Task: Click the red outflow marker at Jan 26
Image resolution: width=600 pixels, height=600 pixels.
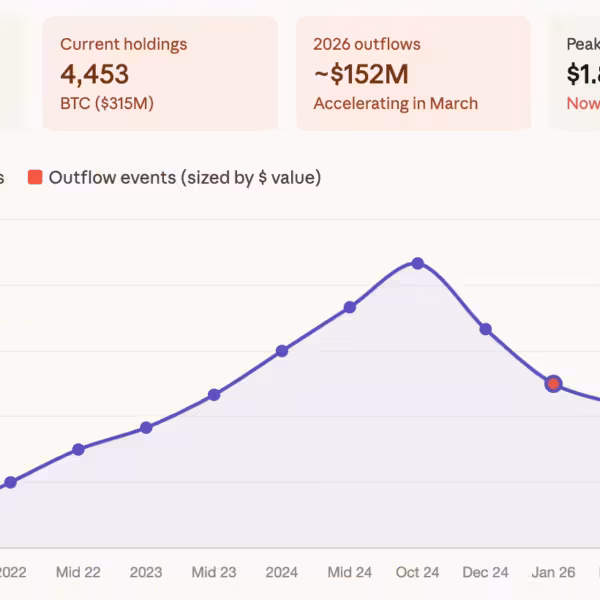Action: tap(553, 383)
